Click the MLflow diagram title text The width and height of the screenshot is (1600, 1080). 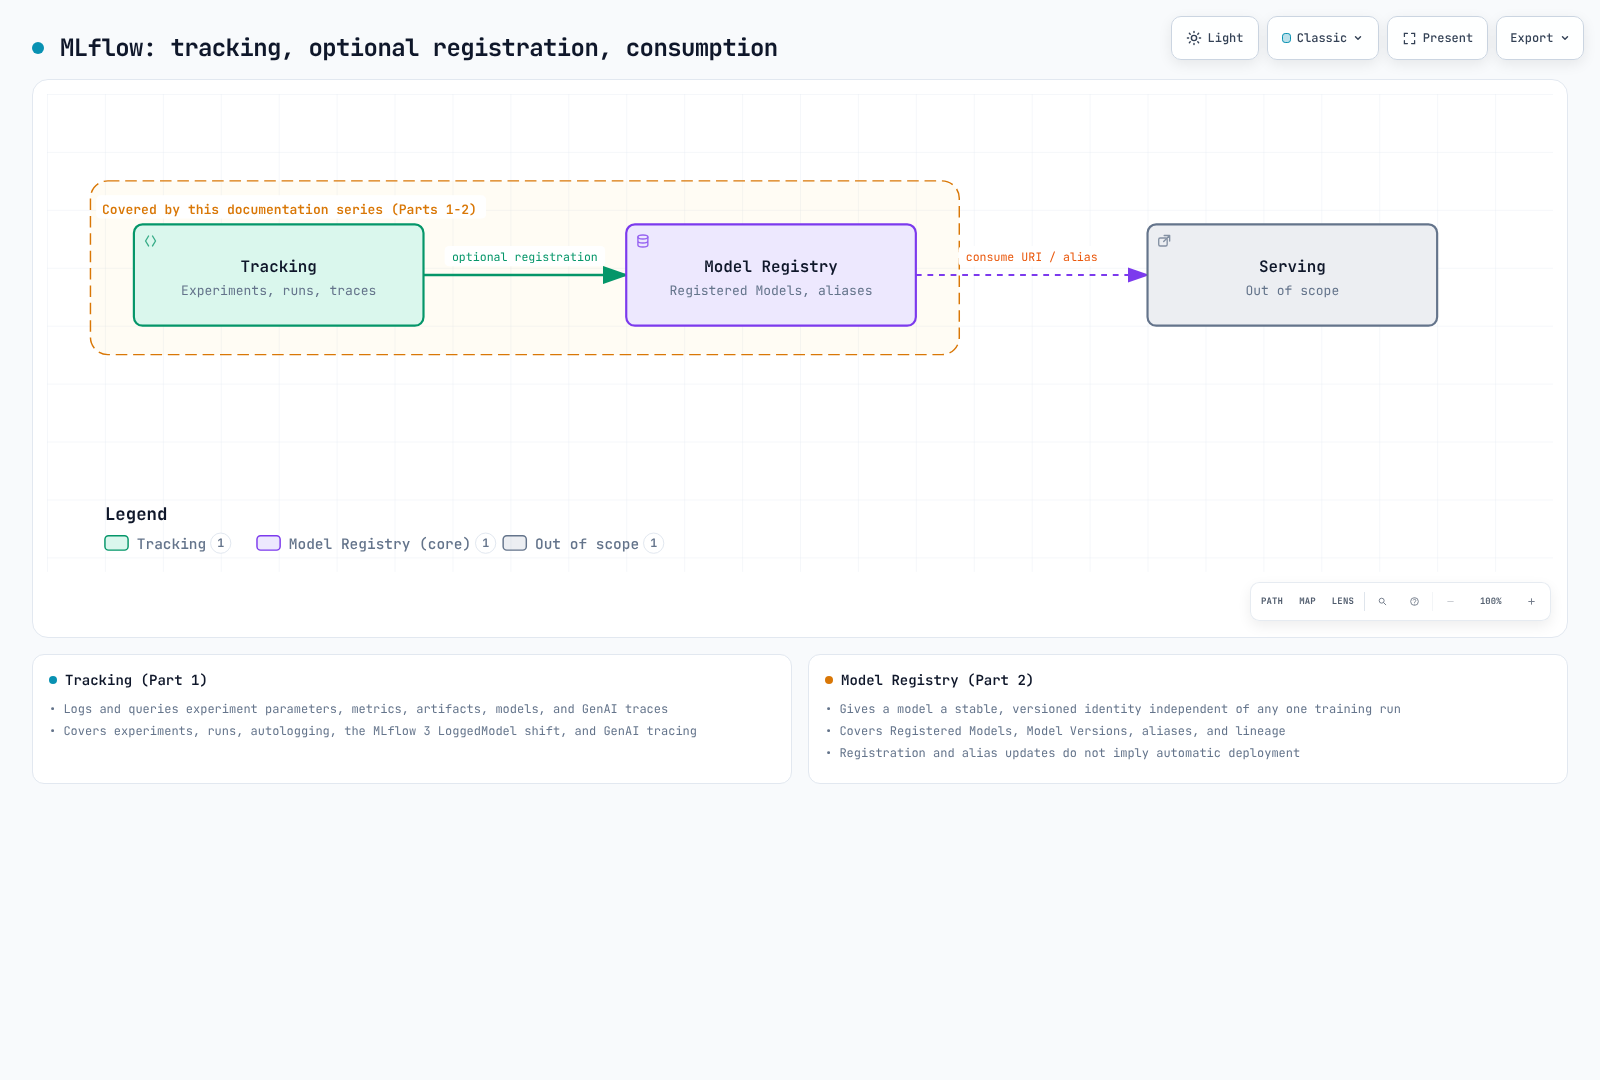[x=419, y=48]
